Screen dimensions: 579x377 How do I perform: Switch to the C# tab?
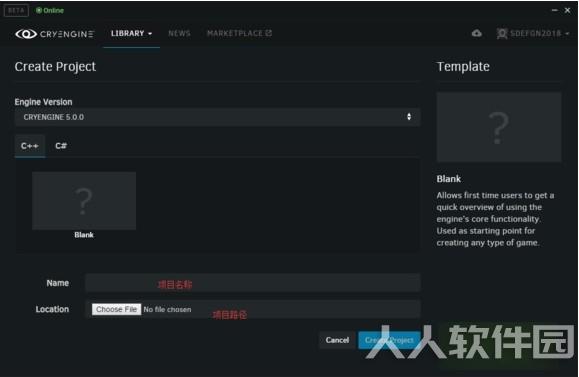(x=61, y=146)
